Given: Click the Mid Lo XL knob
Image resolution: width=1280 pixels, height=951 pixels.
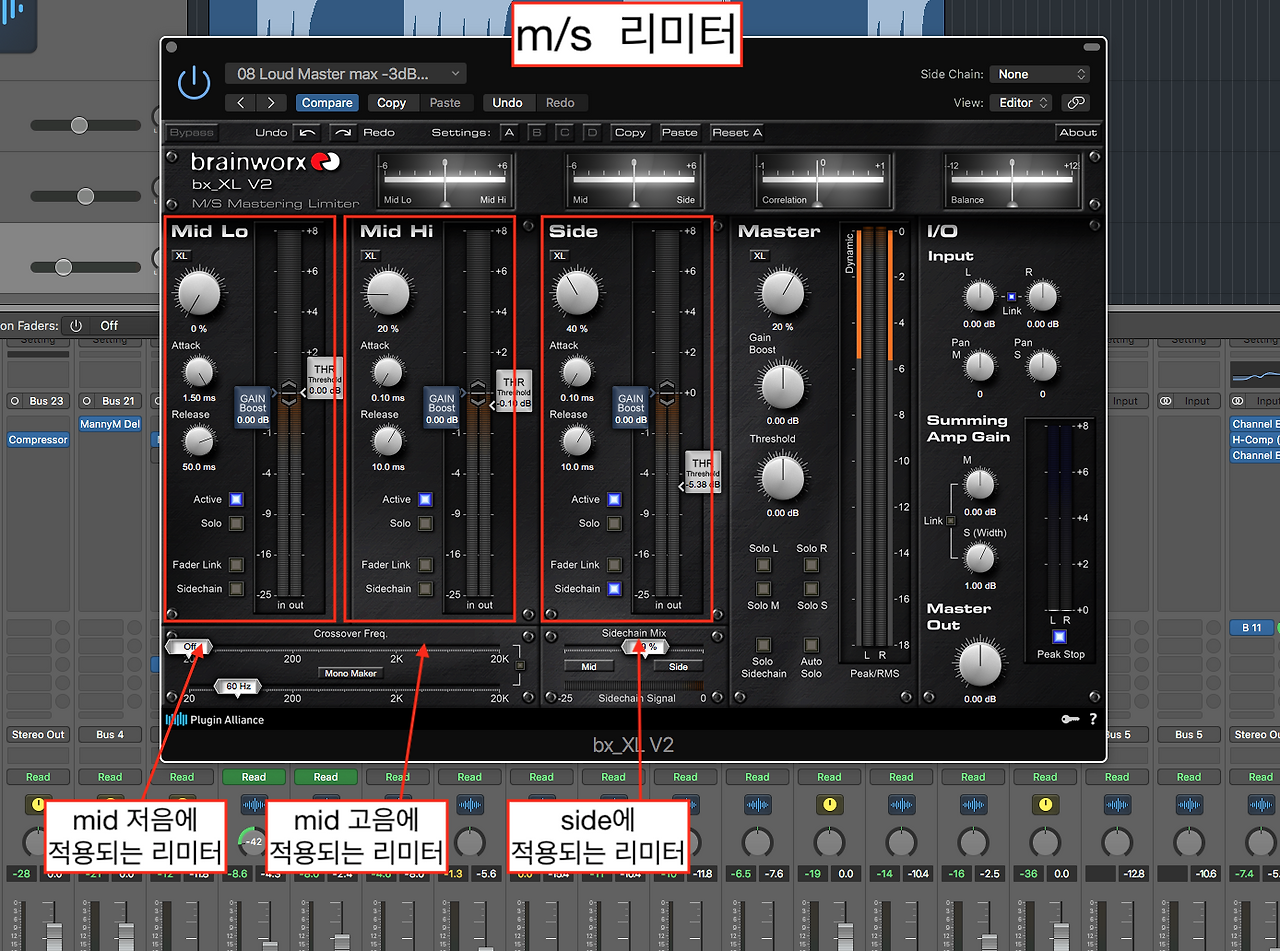Looking at the screenshot, I should click(x=199, y=293).
